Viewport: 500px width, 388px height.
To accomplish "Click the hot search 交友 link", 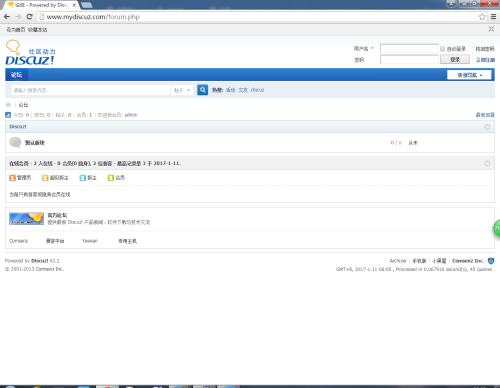I will 243,90.
